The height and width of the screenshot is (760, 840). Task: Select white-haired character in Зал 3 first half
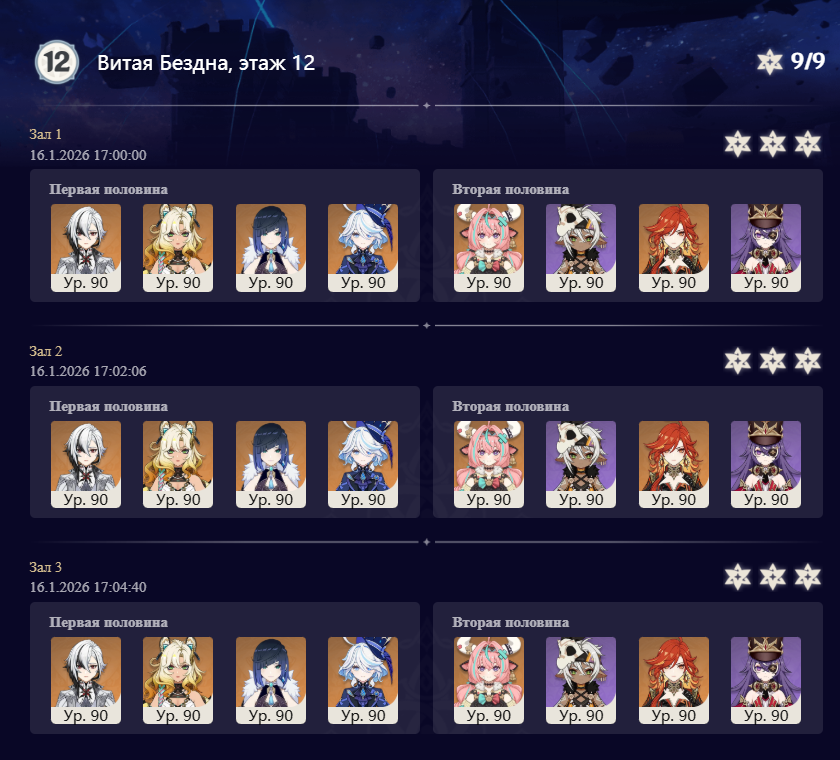click(86, 680)
